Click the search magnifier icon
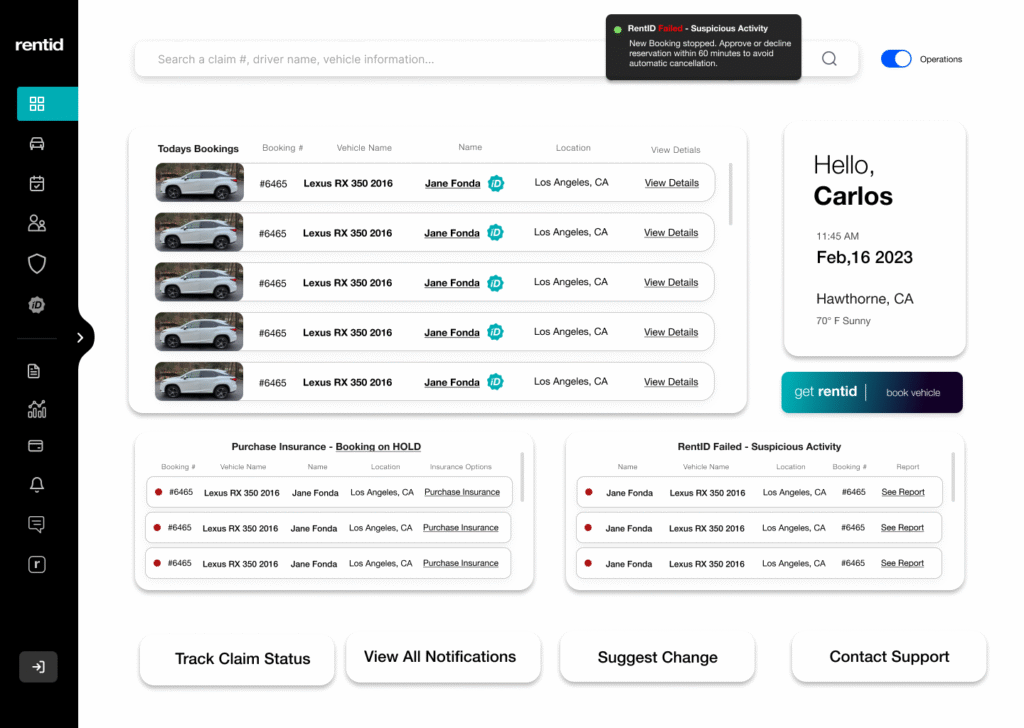Viewport: 1024px width, 728px height. [x=829, y=59]
